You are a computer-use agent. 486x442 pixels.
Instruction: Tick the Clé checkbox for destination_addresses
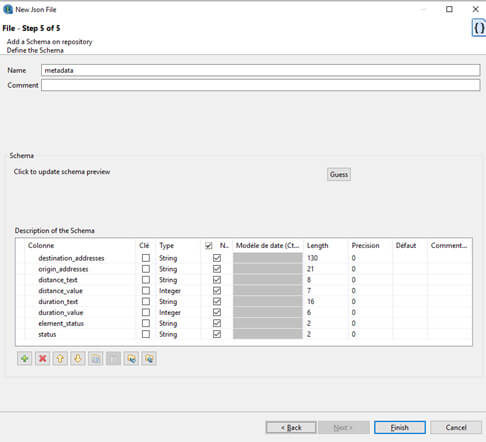(146, 258)
